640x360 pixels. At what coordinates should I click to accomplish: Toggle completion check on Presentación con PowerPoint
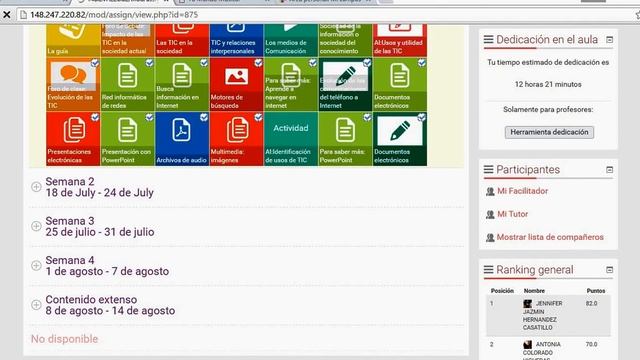(149, 118)
